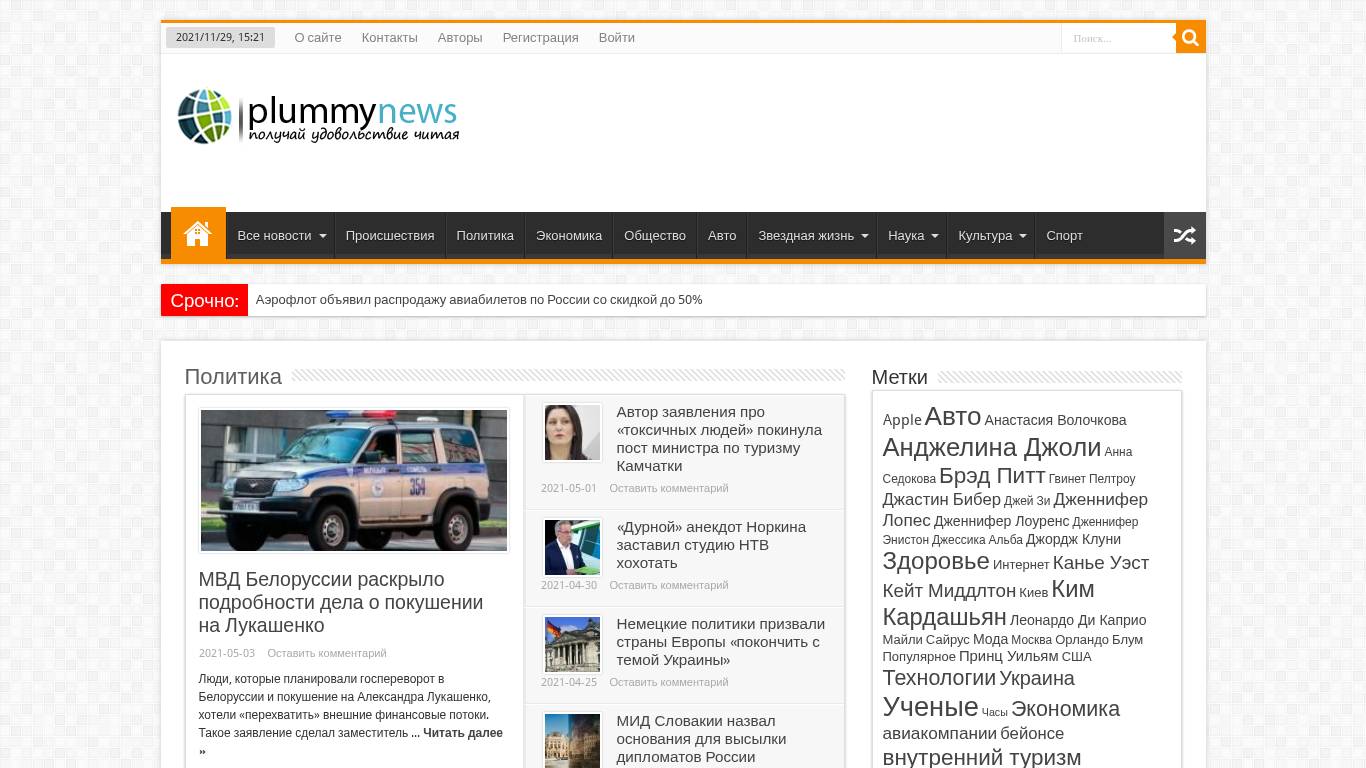Select the Орландо Блум tag
This screenshot has height=768, width=1366.
[x=1099, y=639]
